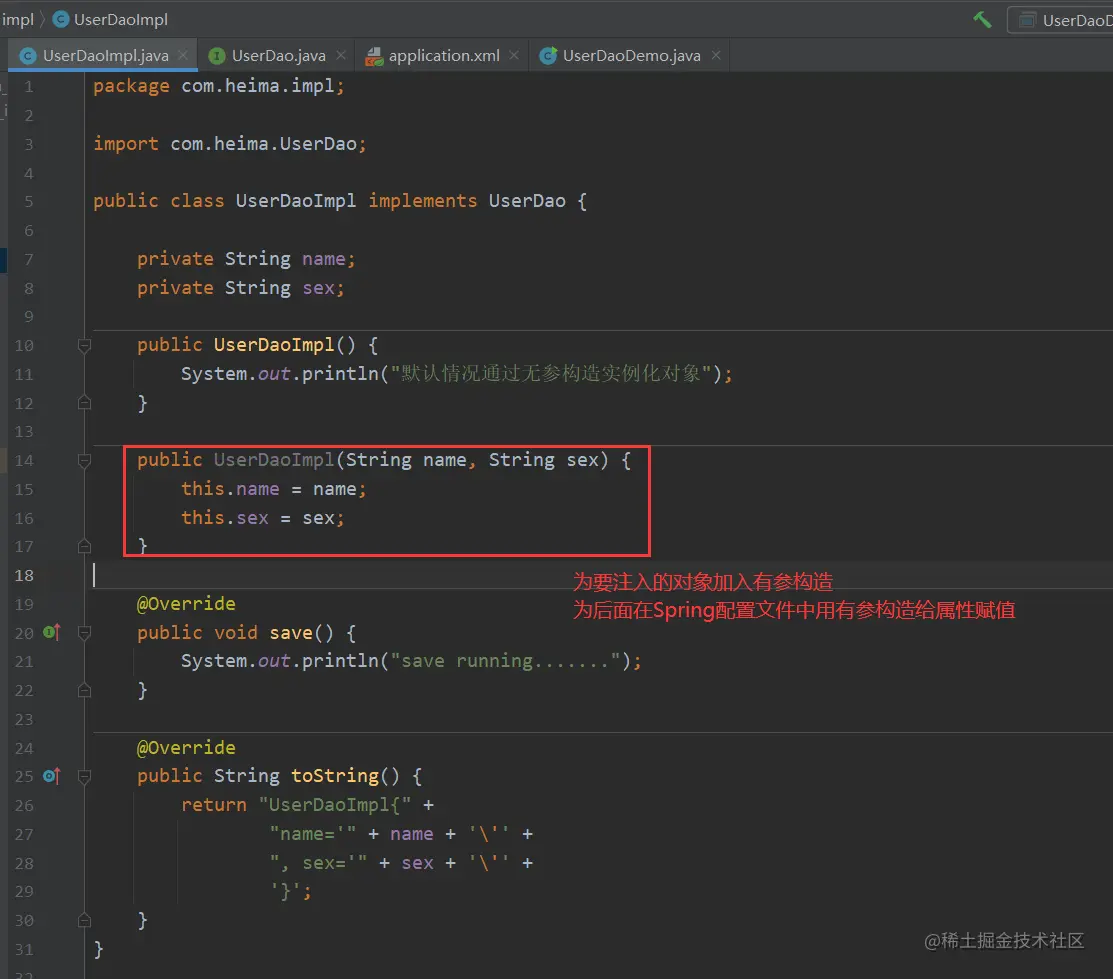Click the UserDaoImpl breadcrumb class icon
This screenshot has height=979, width=1113.
(61, 19)
